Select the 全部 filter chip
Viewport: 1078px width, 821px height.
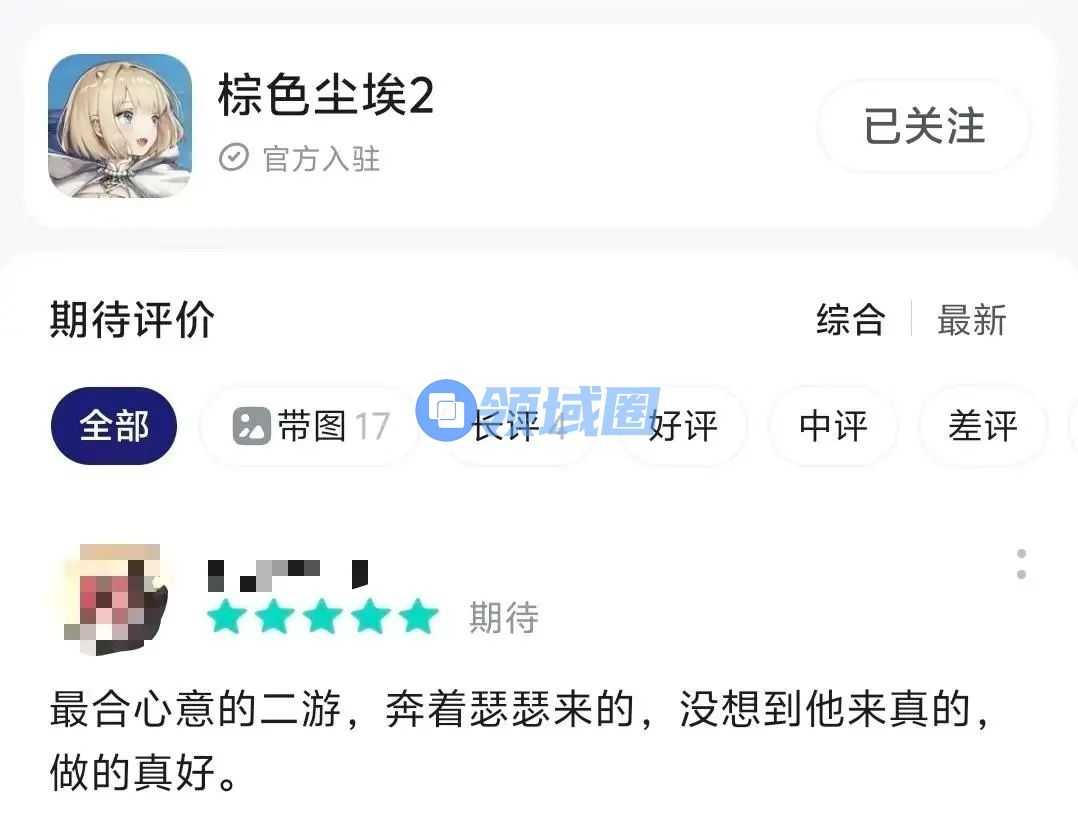pyautogui.click(x=114, y=426)
